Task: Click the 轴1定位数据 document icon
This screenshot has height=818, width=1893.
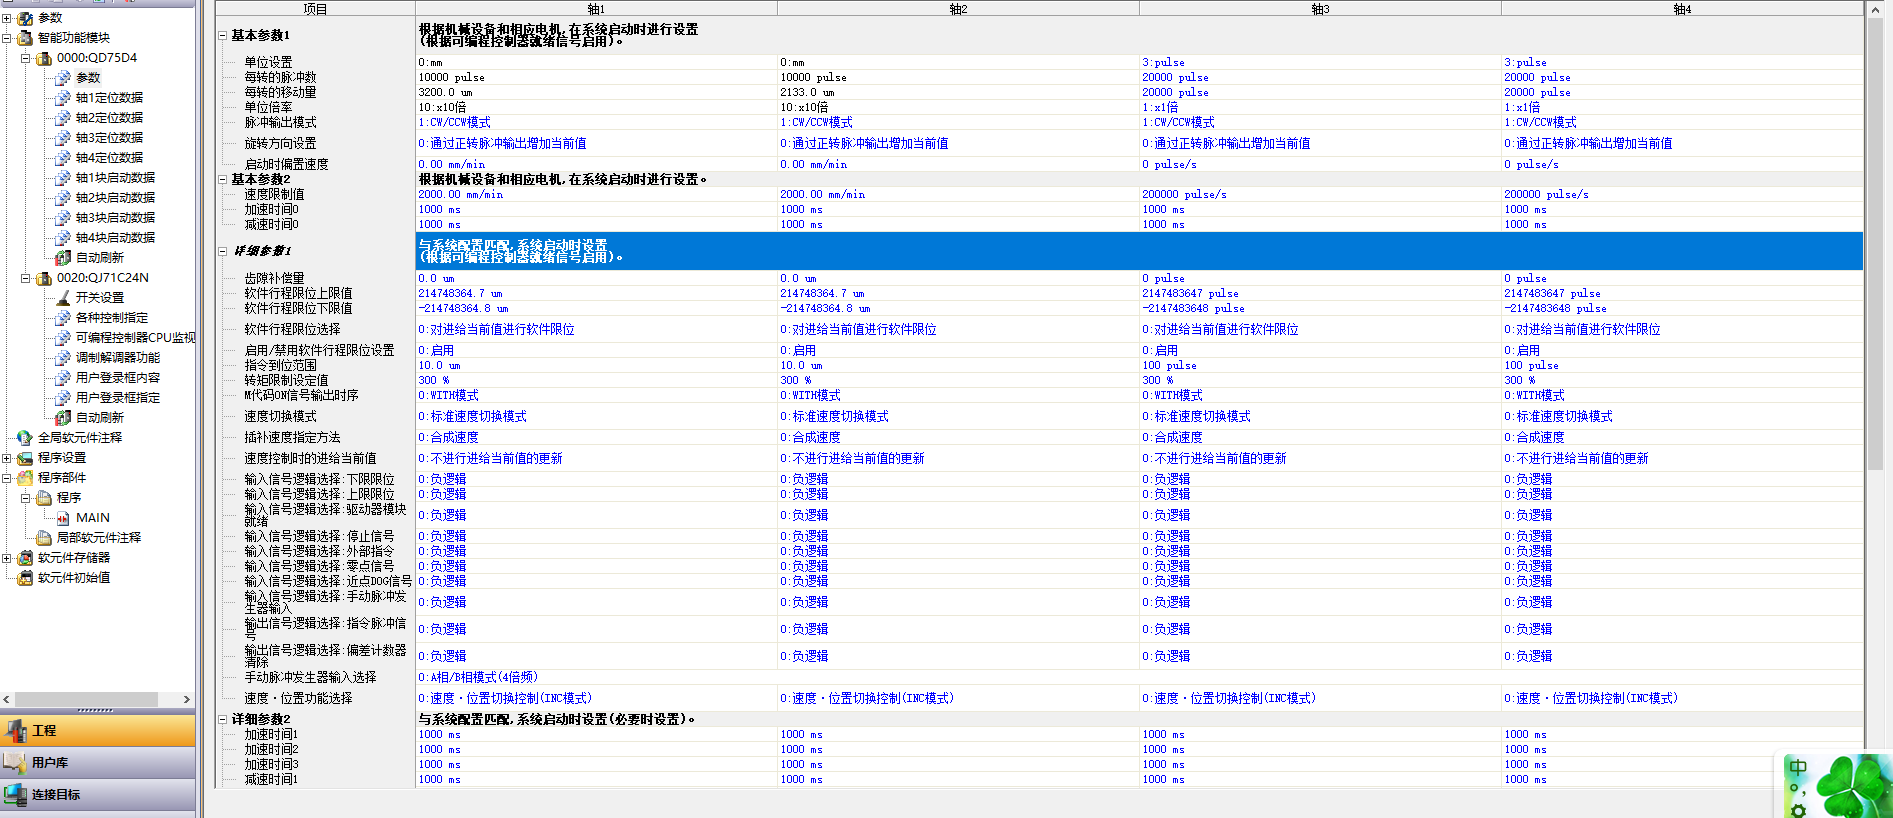Action: click(x=63, y=98)
